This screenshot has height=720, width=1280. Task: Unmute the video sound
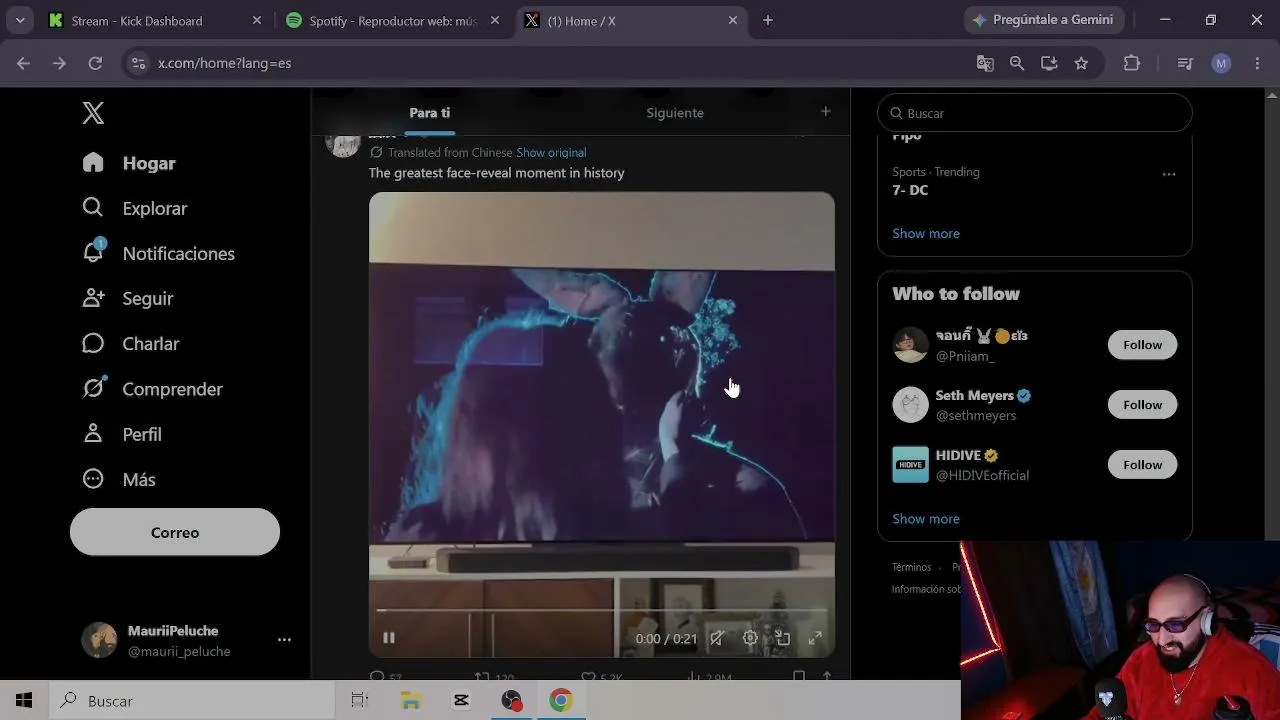tap(717, 638)
